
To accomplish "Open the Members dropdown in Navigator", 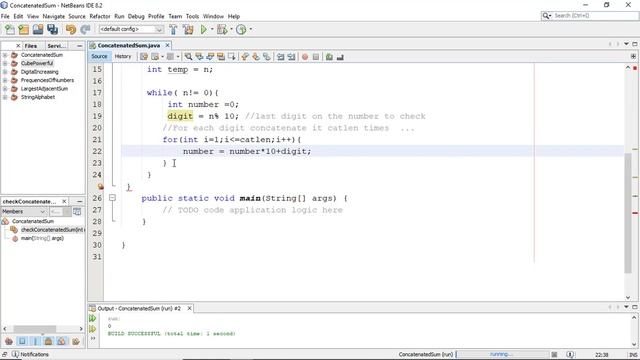I will pos(24,211).
